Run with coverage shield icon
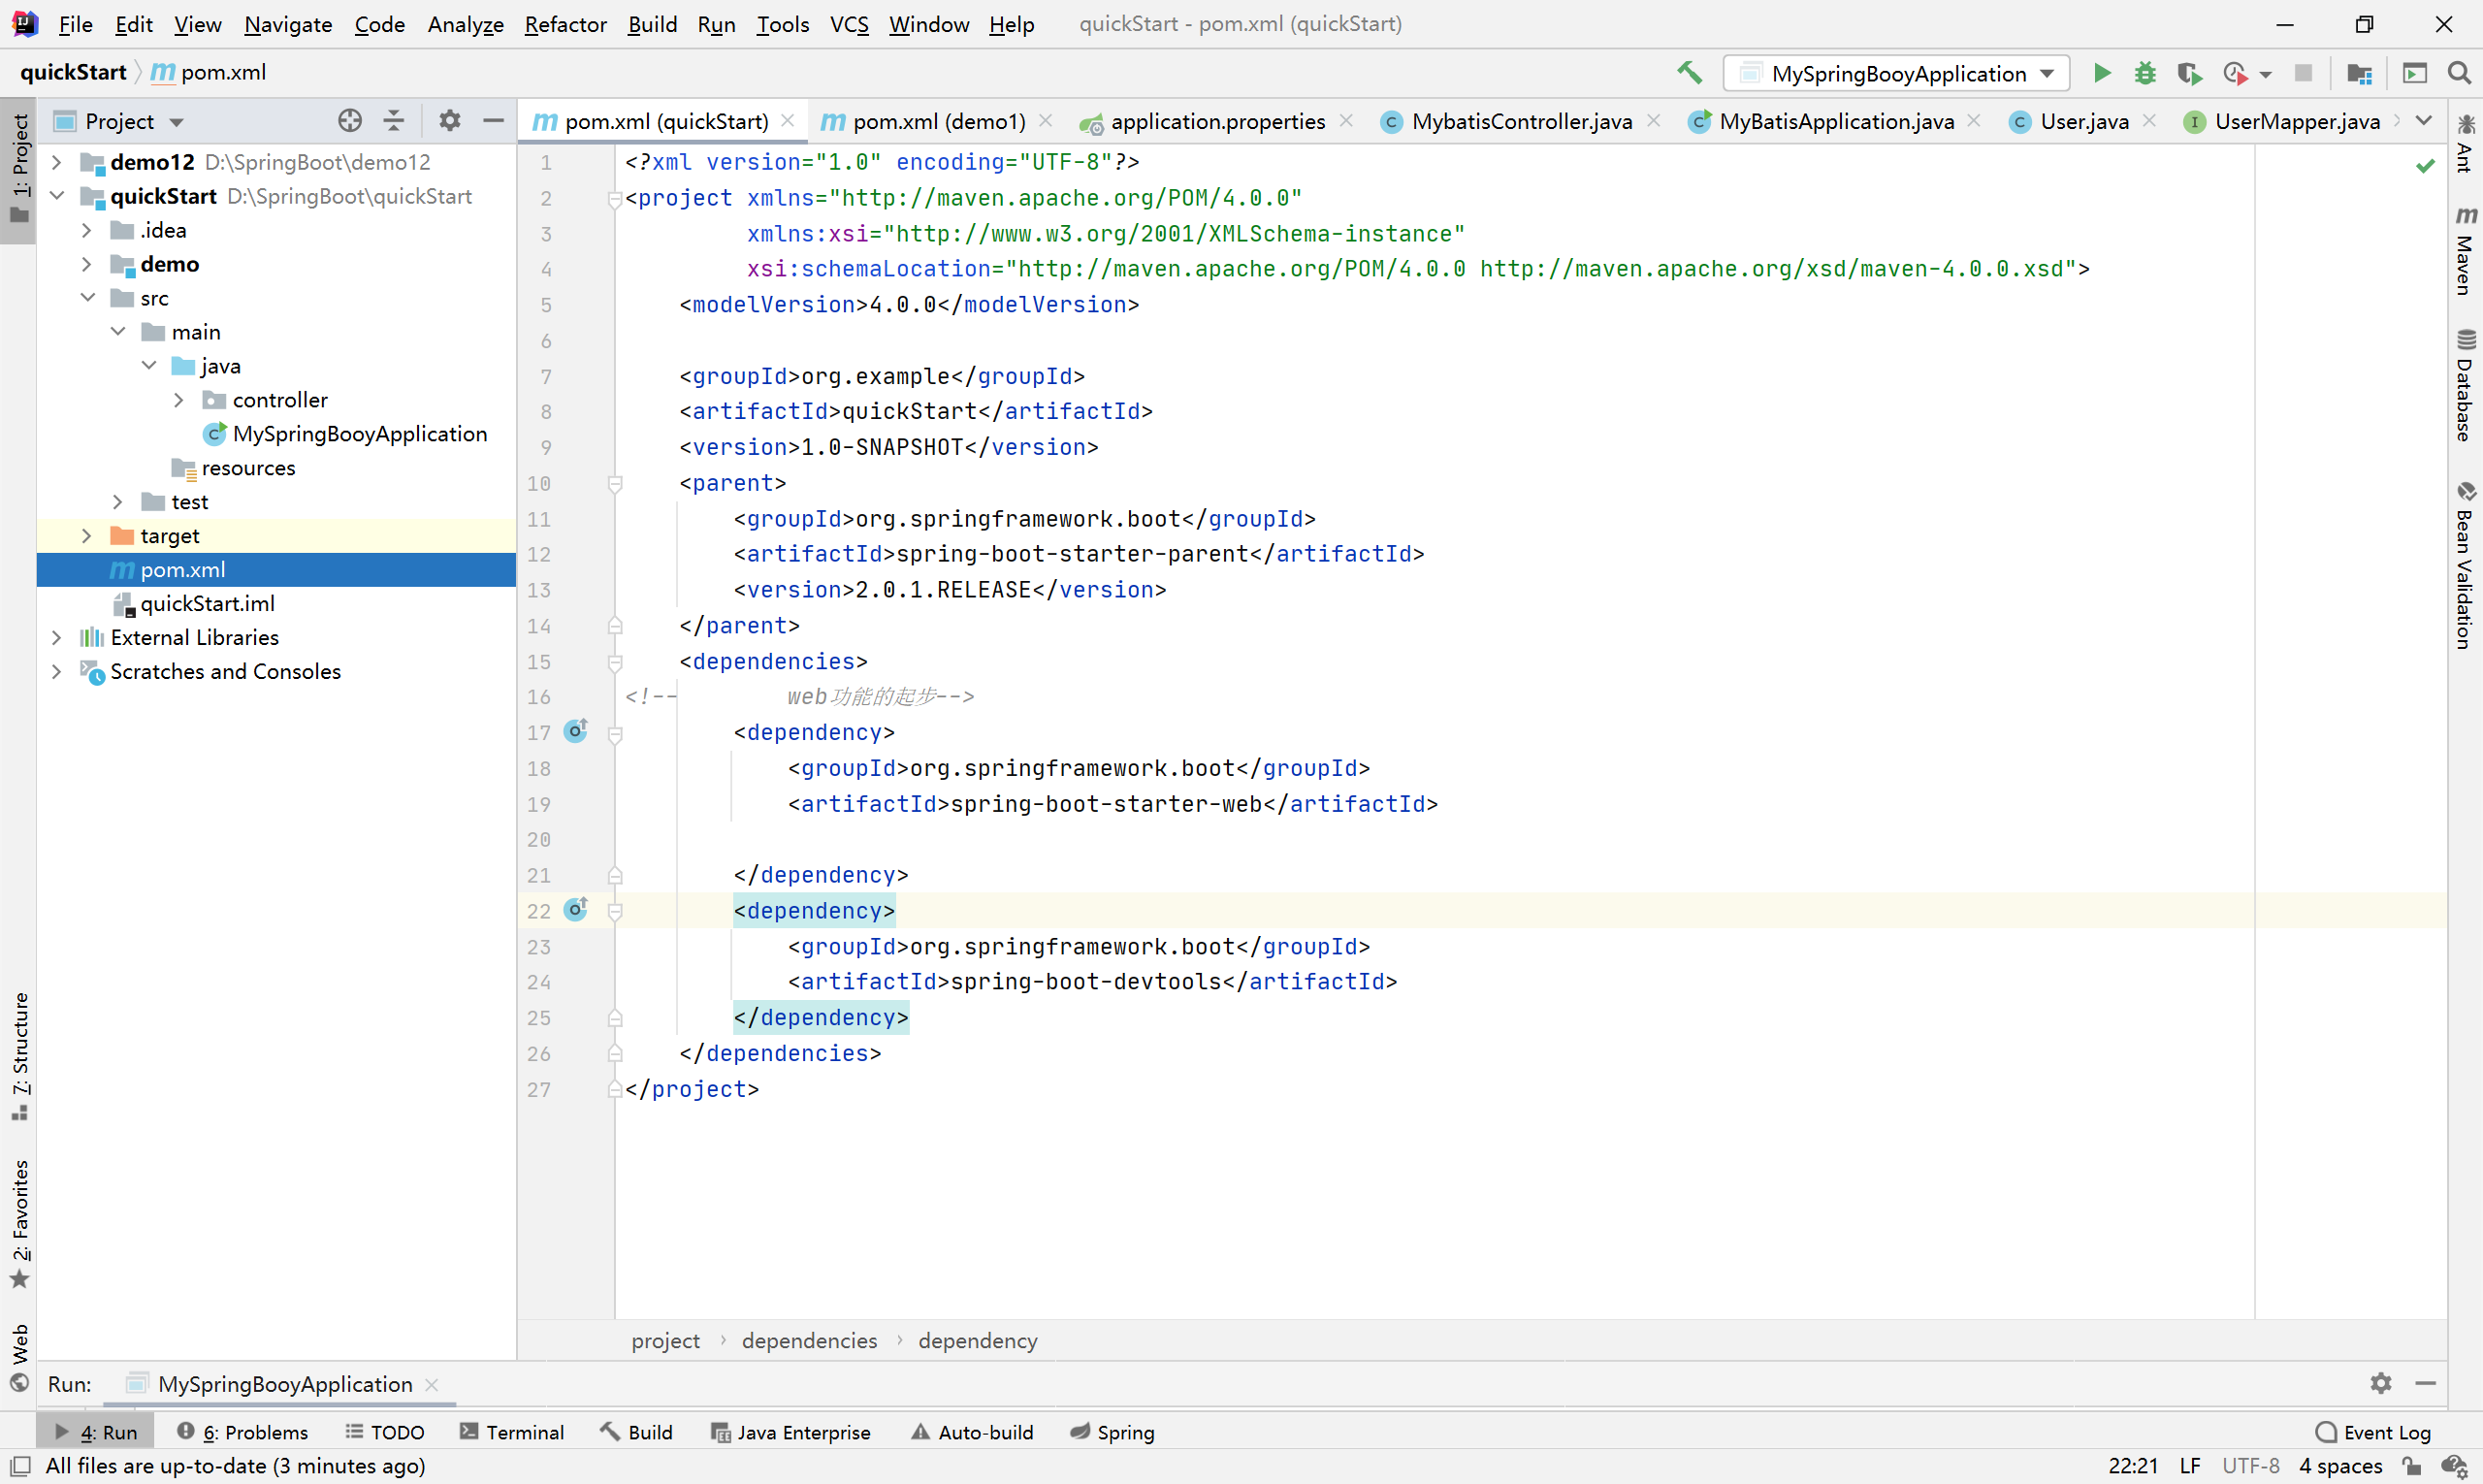Screen dimensions: 2483x1484 click(2189, 73)
